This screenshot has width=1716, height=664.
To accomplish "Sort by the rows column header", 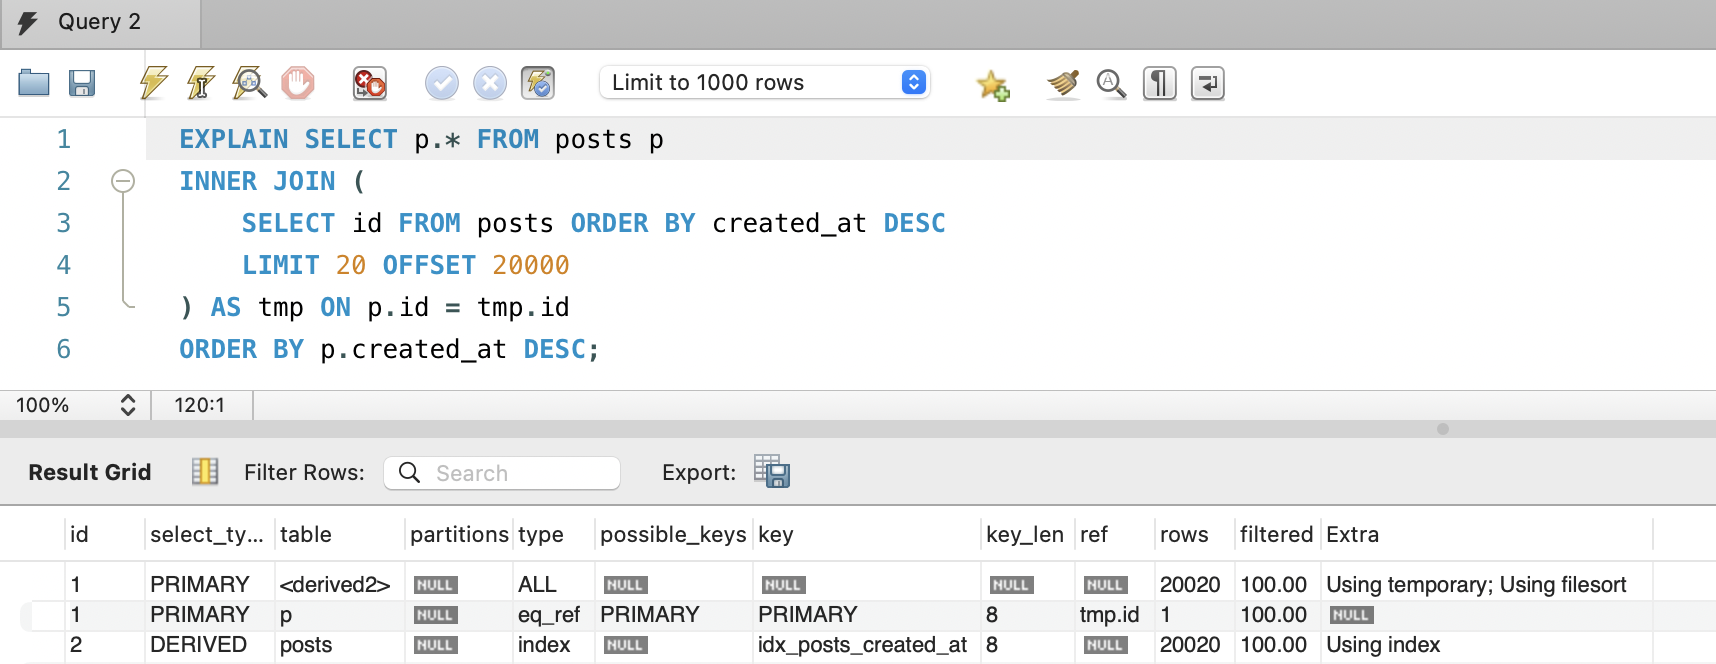I will tap(1184, 535).
